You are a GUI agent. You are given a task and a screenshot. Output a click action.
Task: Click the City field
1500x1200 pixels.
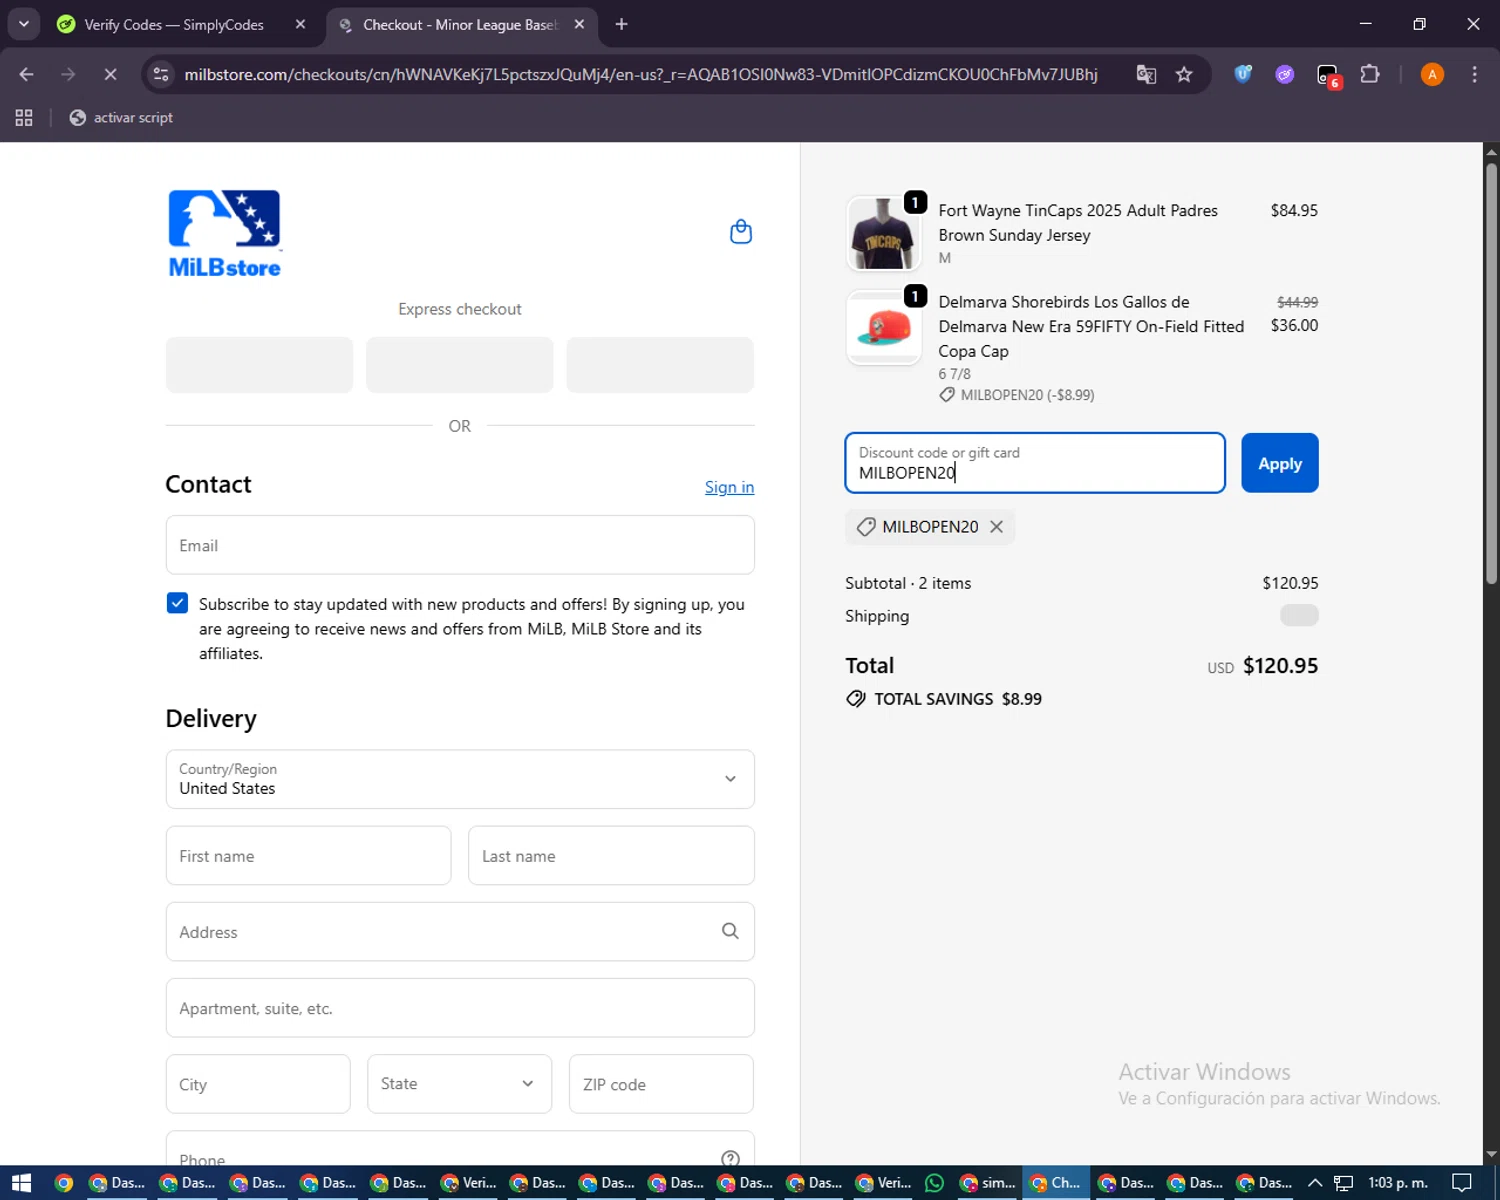[x=258, y=1084]
